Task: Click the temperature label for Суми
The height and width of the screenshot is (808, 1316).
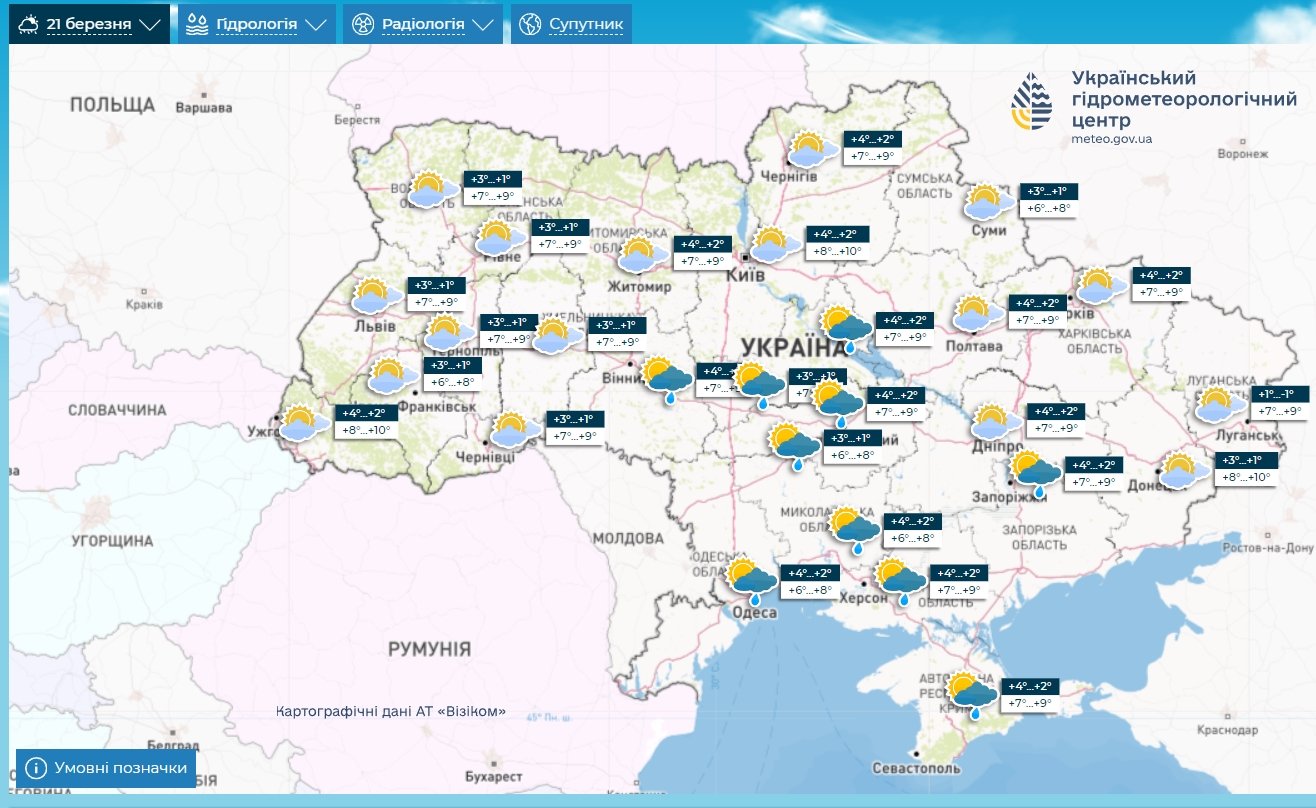Action: 1049,200
